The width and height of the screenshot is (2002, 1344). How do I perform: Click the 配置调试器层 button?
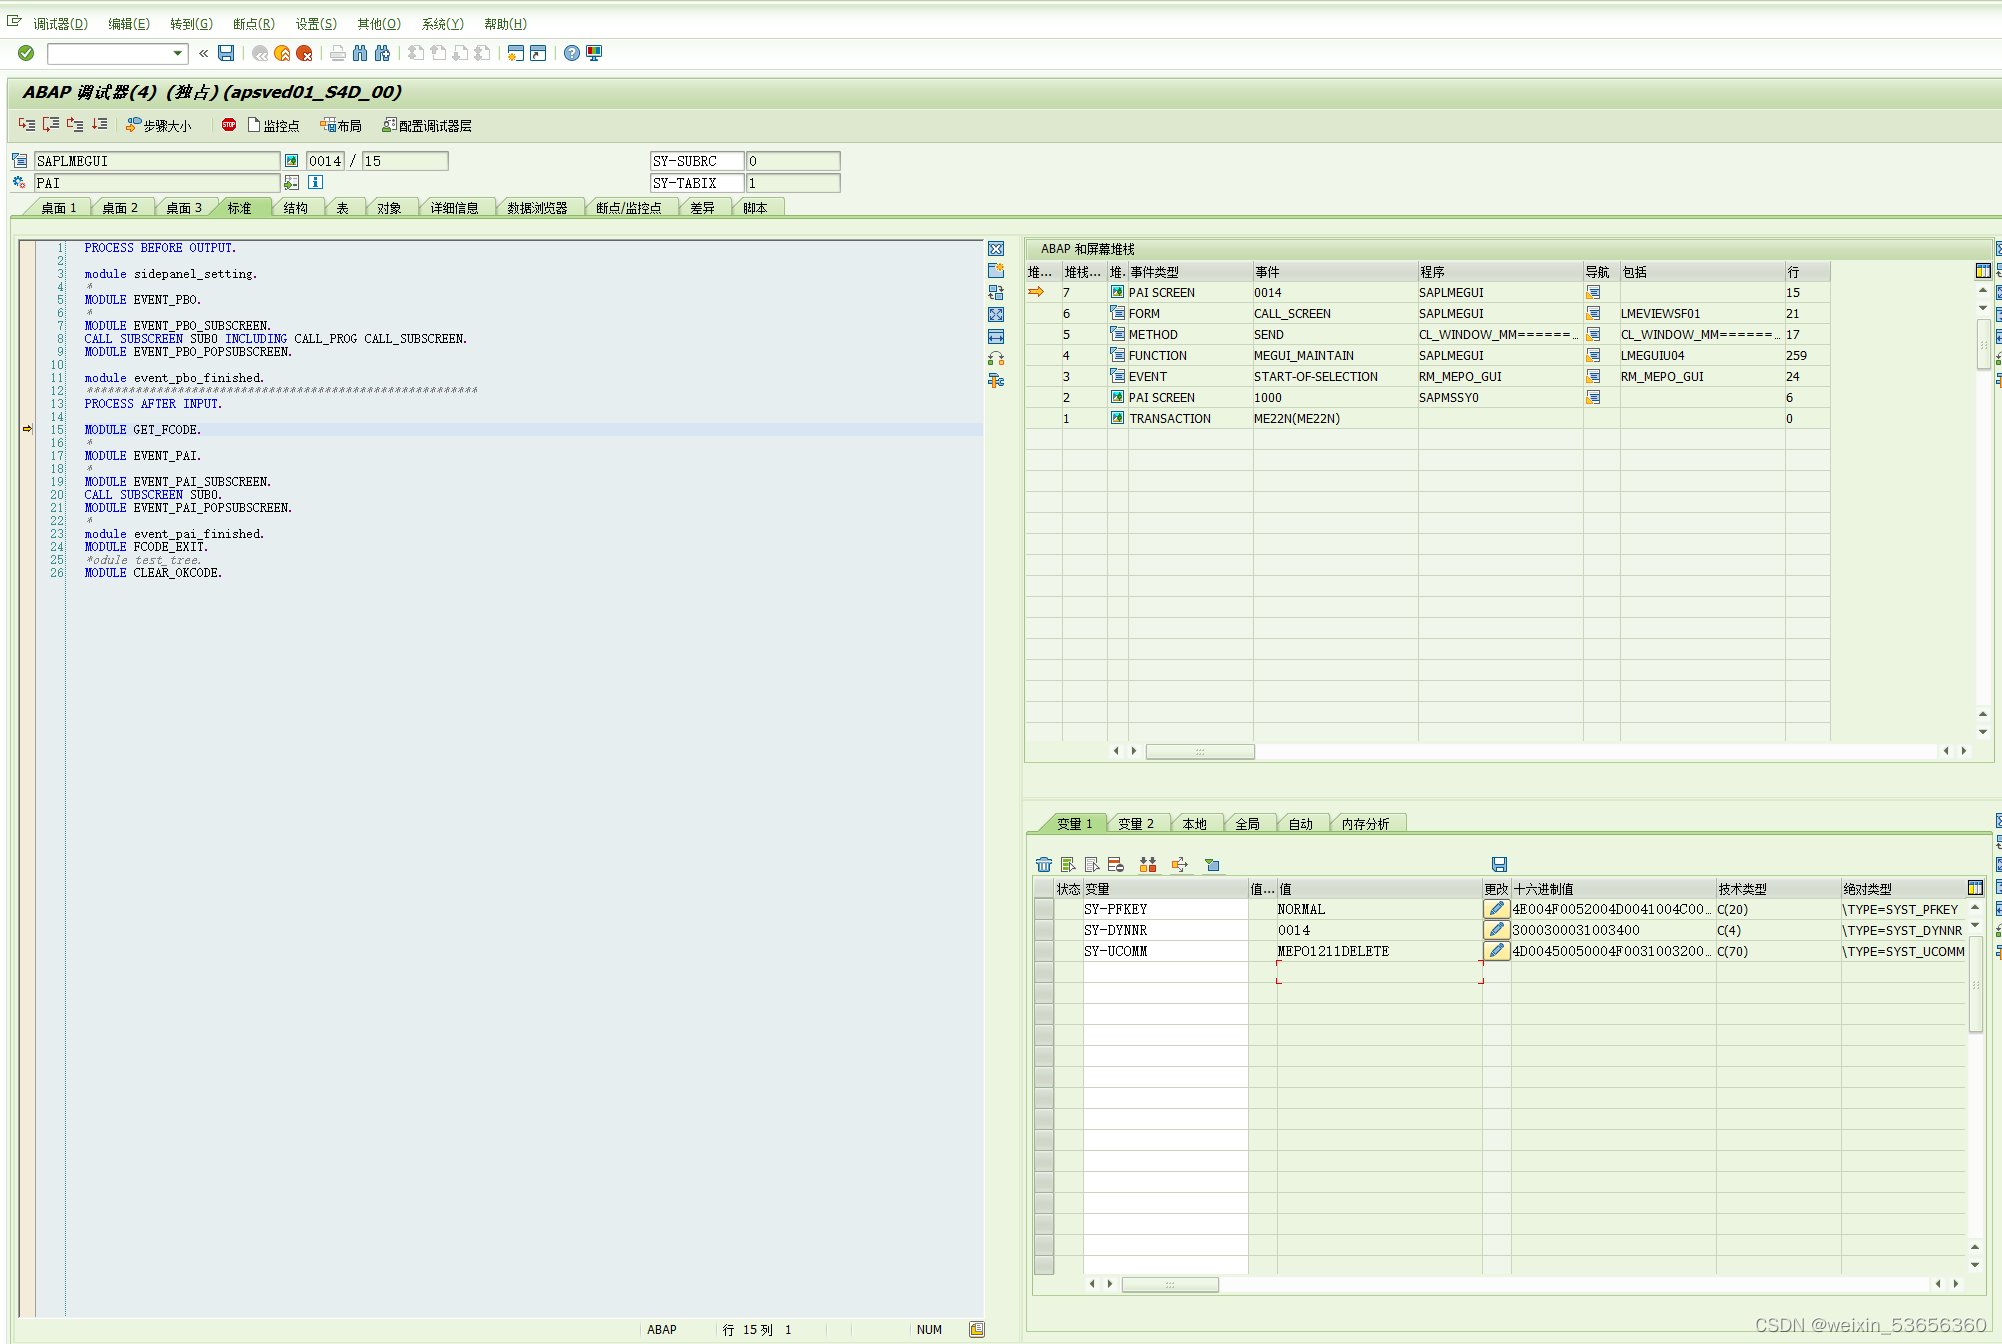click(x=426, y=126)
